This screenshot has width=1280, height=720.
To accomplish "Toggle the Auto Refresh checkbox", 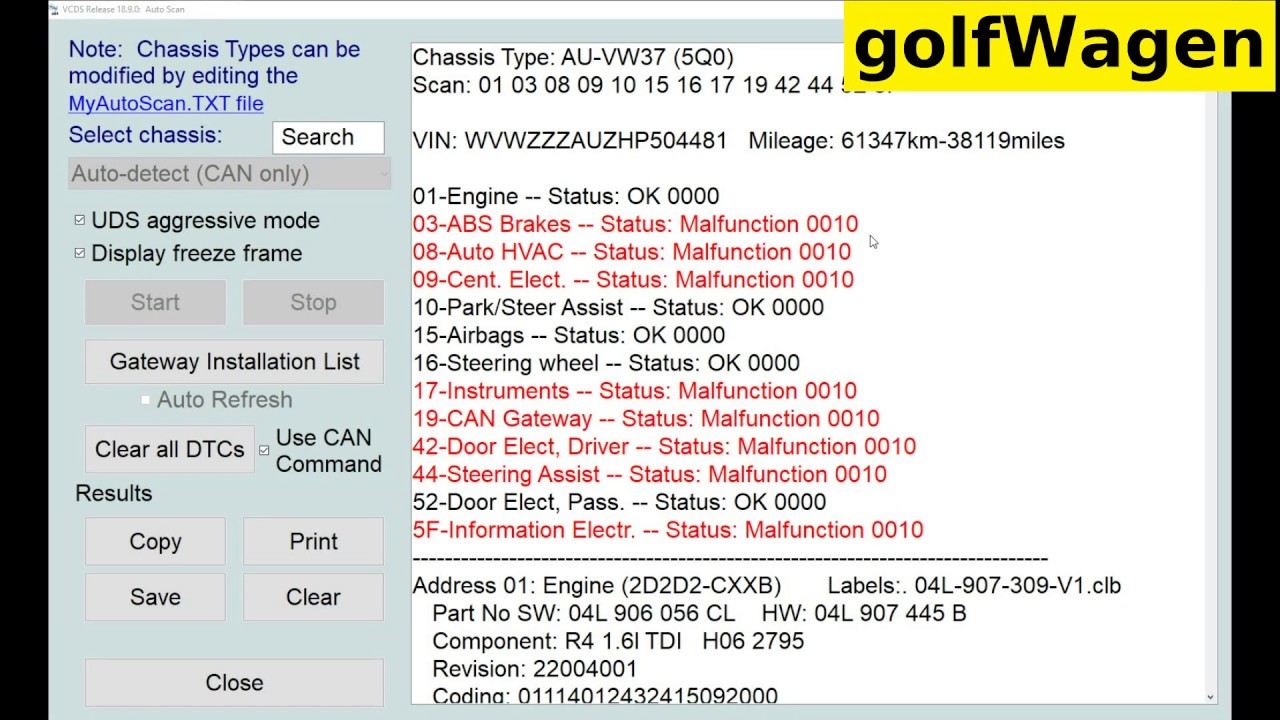I will tap(146, 400).
